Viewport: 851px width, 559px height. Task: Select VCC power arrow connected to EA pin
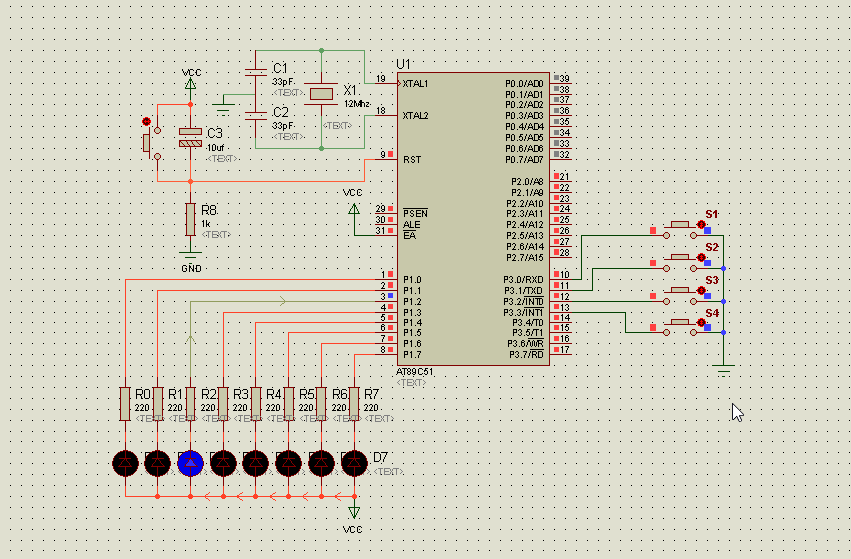(x=354, y=208)
